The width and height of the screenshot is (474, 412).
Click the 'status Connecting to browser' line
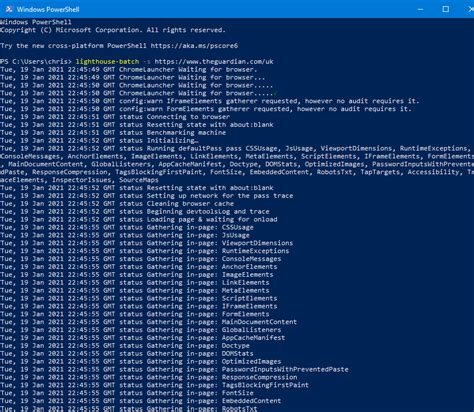(x=115, y=117)
